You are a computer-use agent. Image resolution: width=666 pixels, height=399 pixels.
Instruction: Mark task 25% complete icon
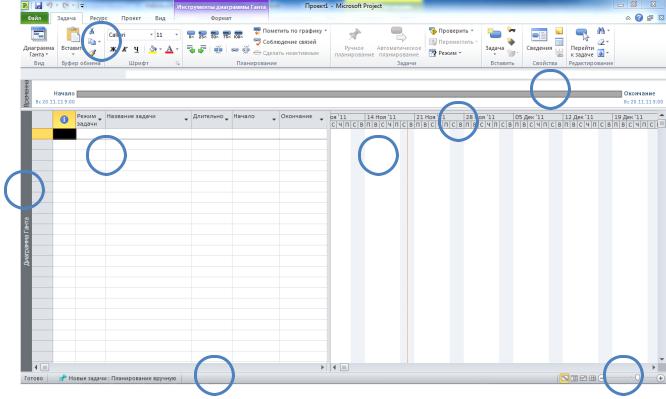(203, 35)
